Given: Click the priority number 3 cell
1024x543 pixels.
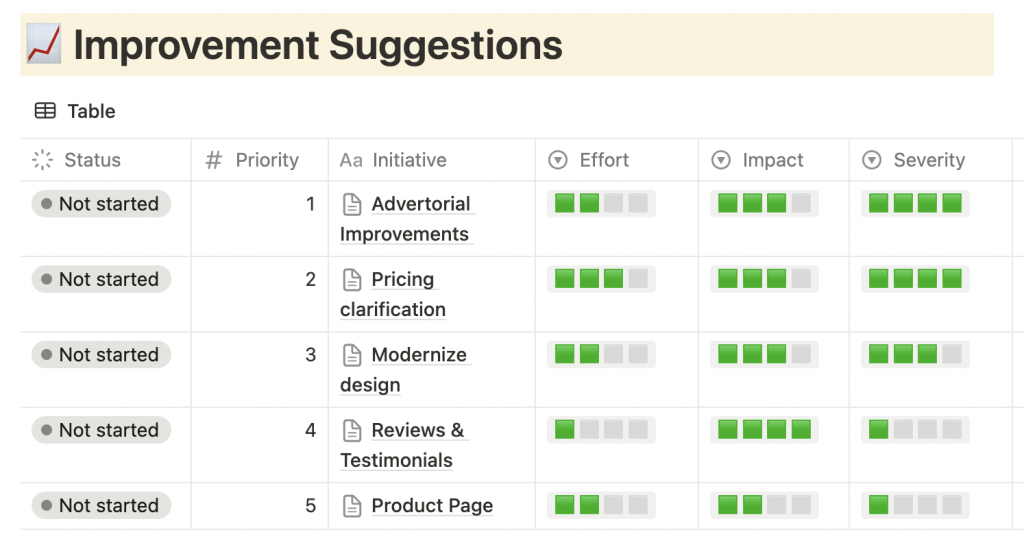Looking at the screenshot, I should coord(260,370).
